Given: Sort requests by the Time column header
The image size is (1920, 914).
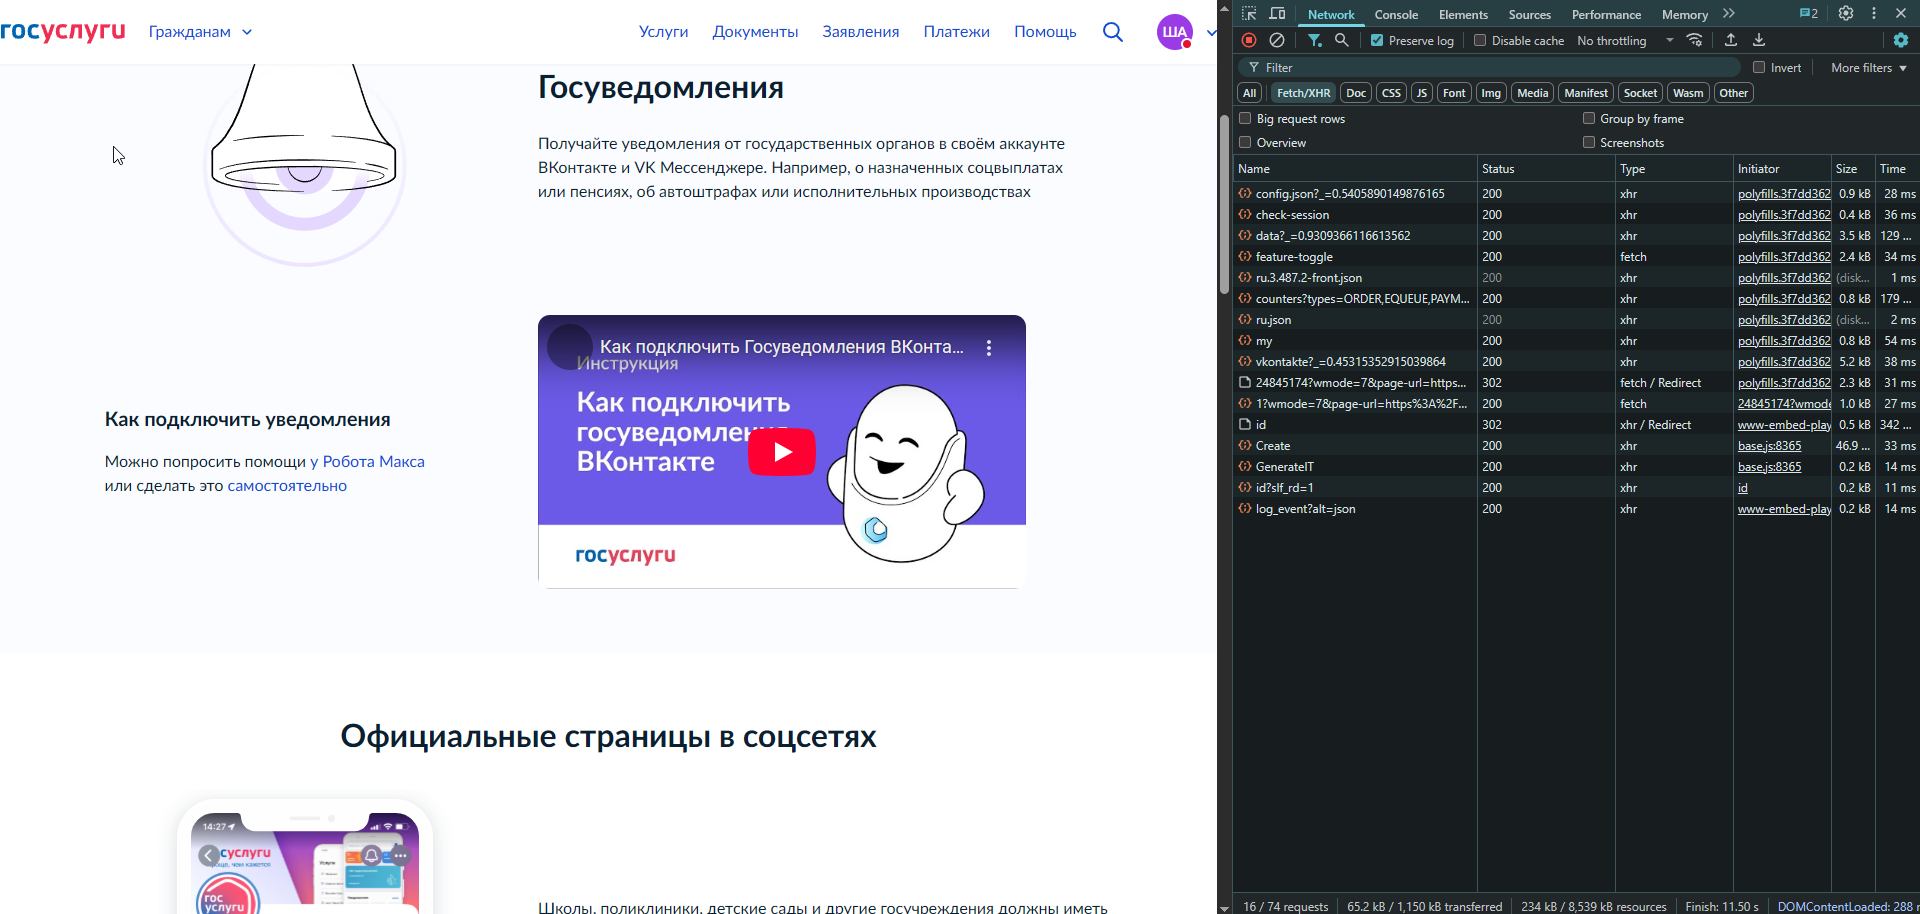Looking at the screenshot, I should pos(1897,169).
